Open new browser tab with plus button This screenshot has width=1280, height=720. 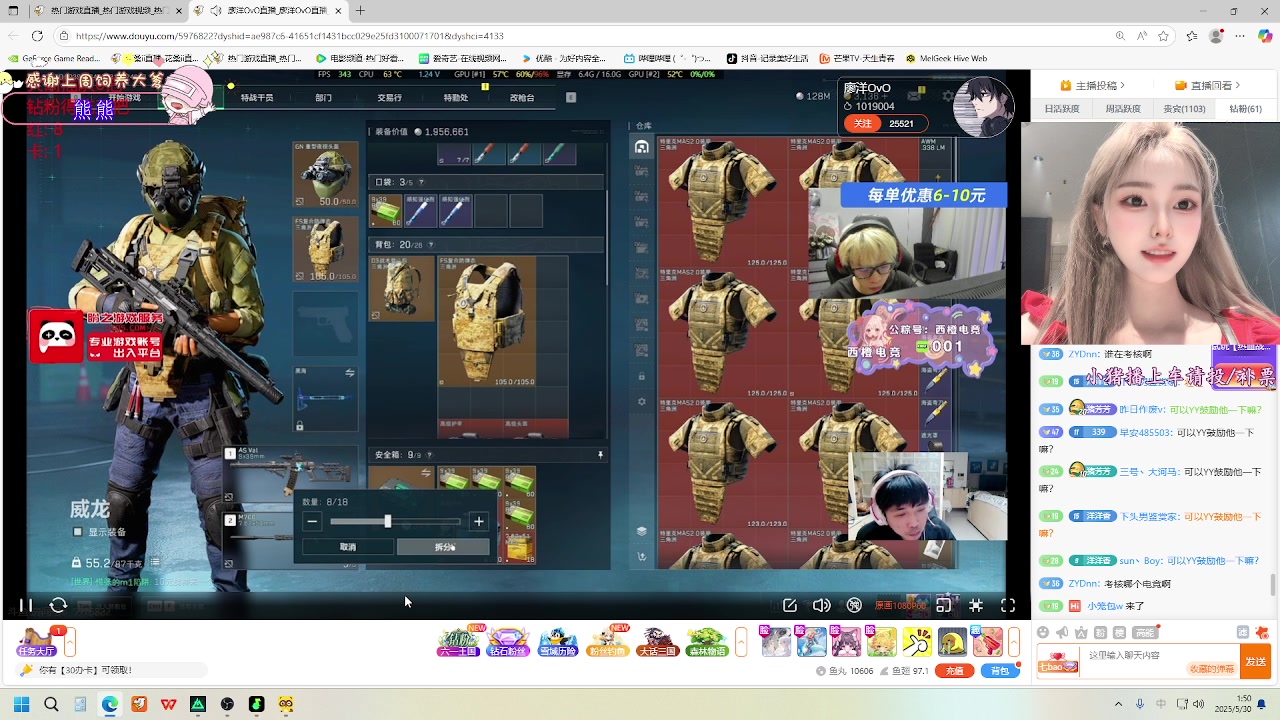click(x=360, y=11)
